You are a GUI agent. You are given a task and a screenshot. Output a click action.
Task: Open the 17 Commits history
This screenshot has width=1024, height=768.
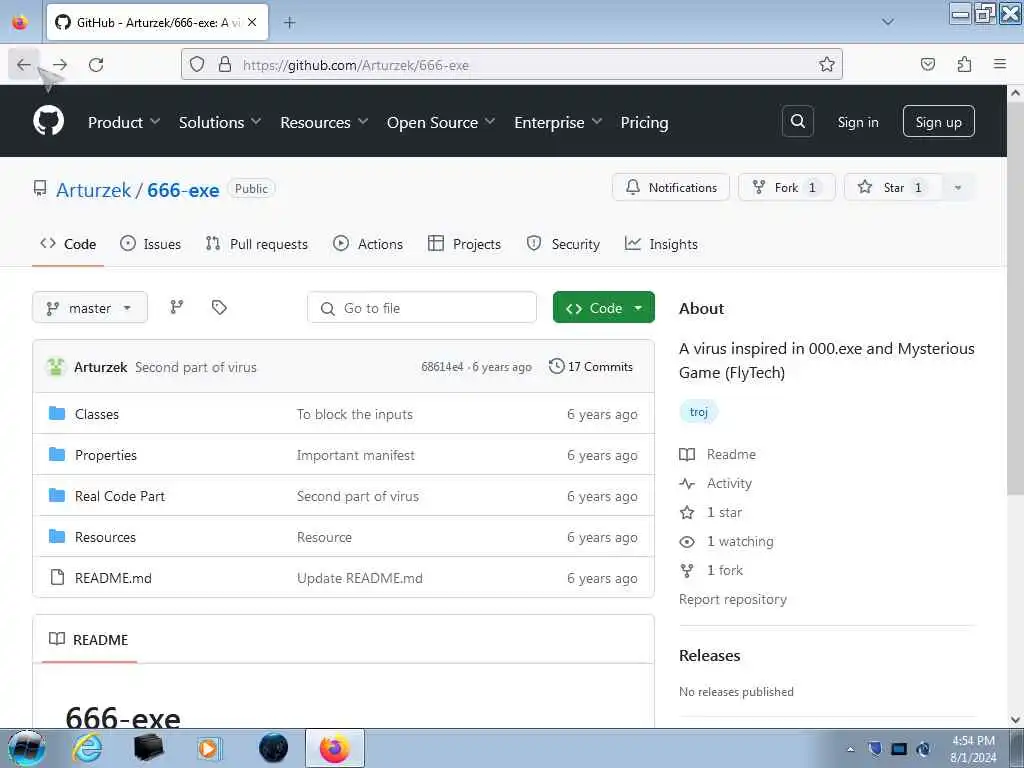point(591,366)
